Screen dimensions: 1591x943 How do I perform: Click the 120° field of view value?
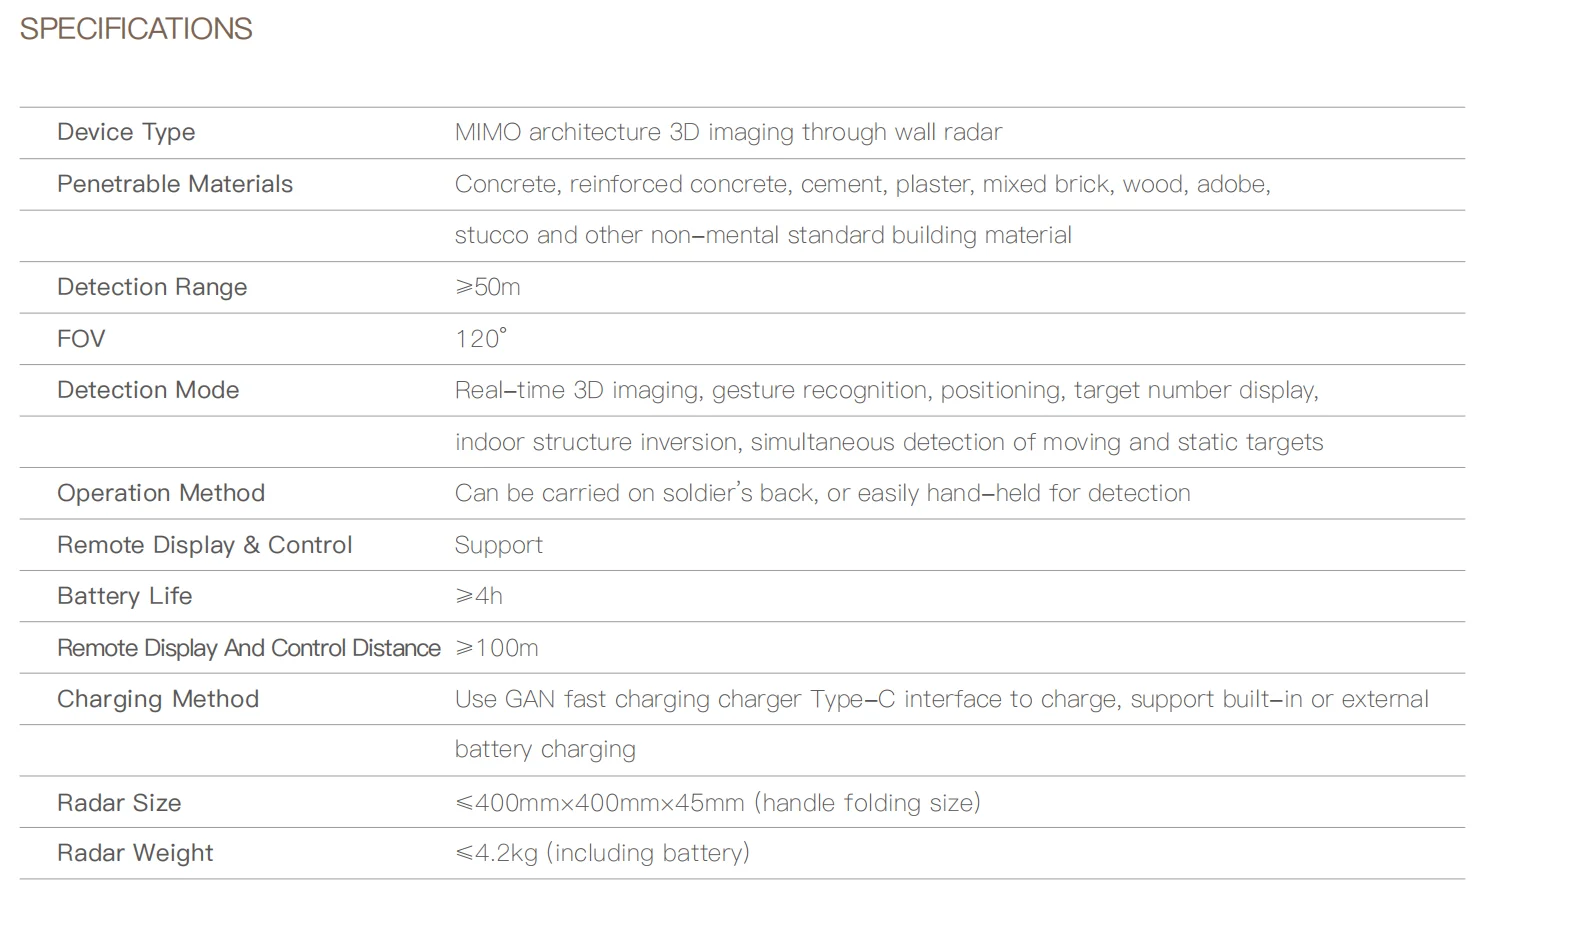click(481, 338)
